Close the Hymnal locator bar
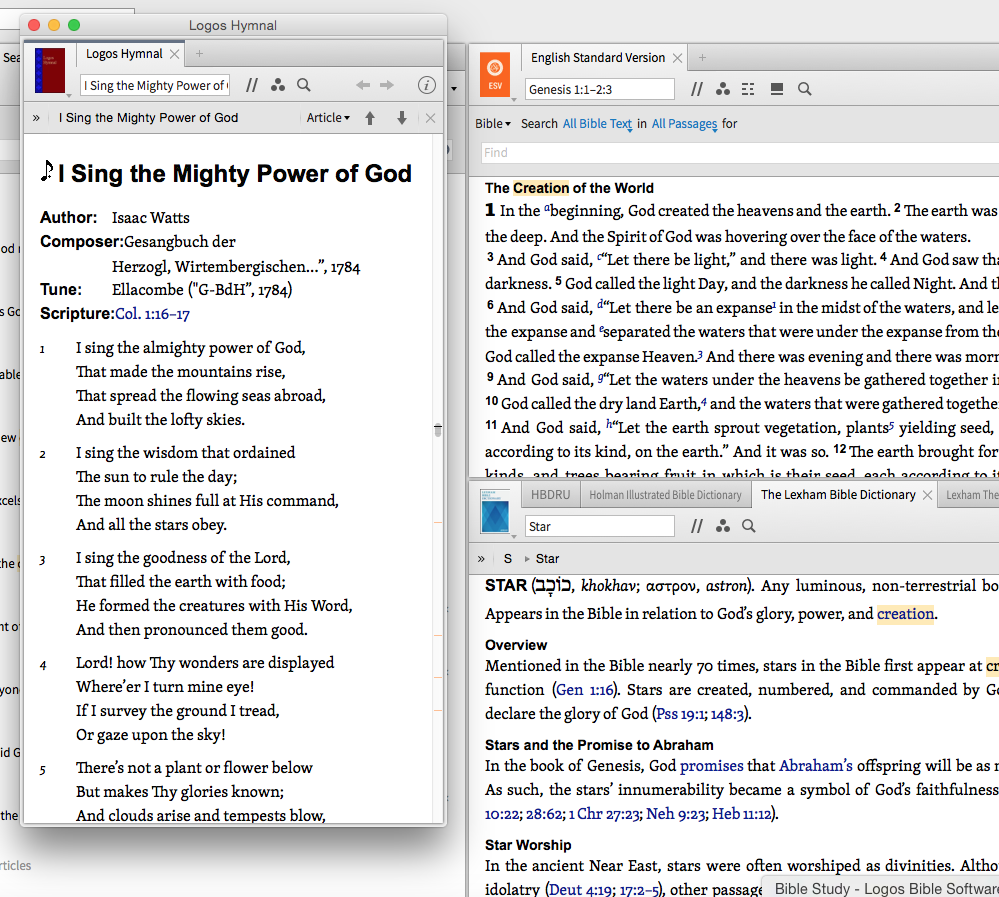This screenshot has width=999, height=897. pyautogui.click(x=431, y=118)
